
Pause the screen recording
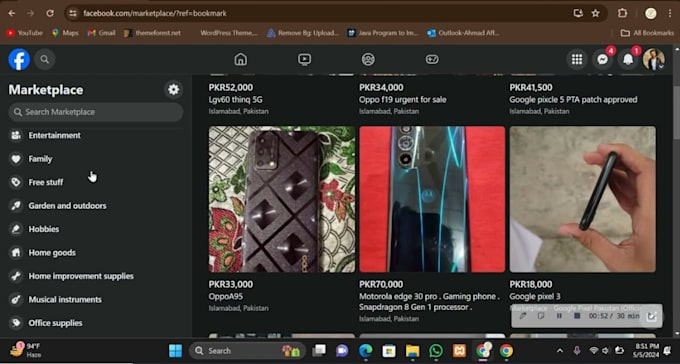559,316
